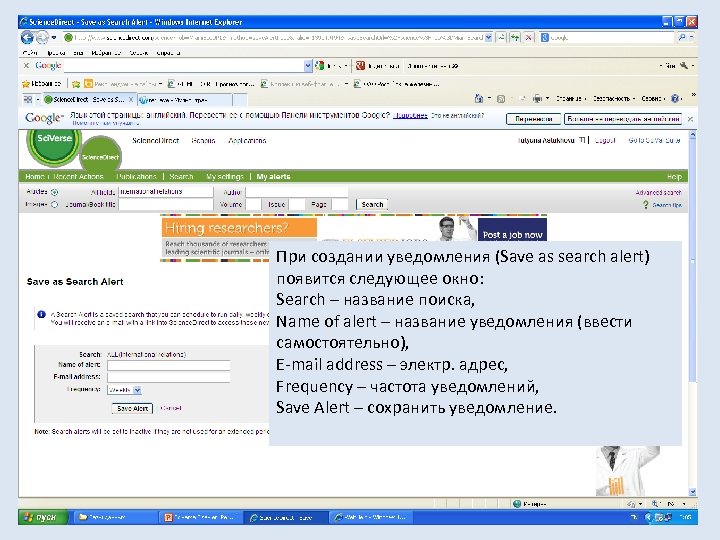Open the PowerPoint taskbar item

click(200, 518)
